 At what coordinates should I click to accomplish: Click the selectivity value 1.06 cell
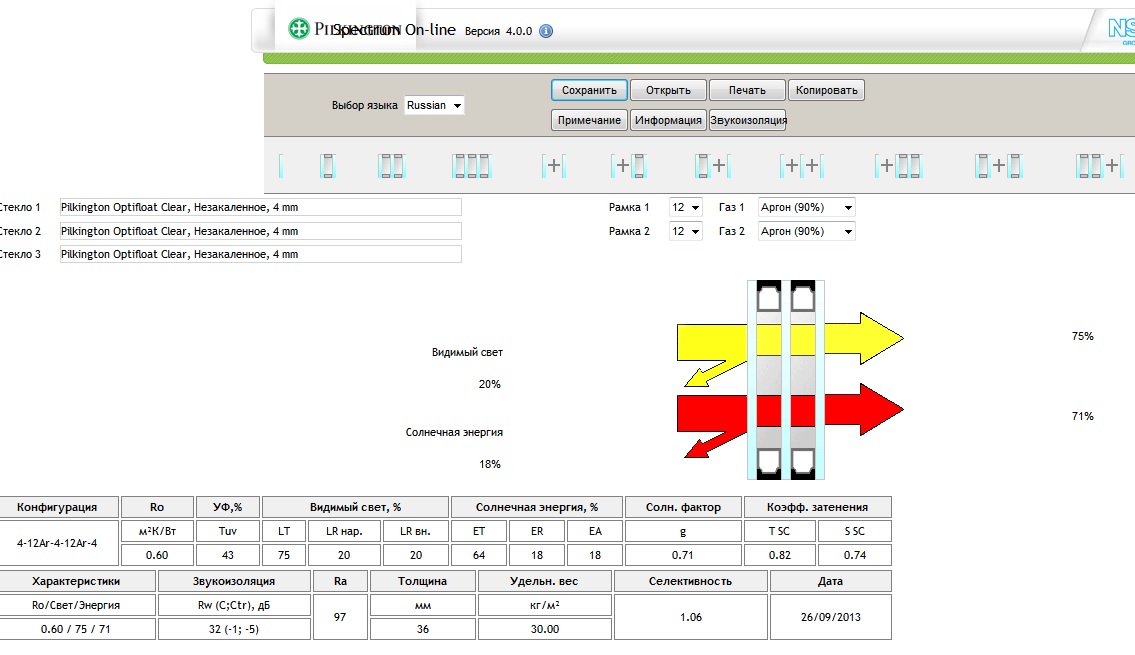(x=691, y=617)
